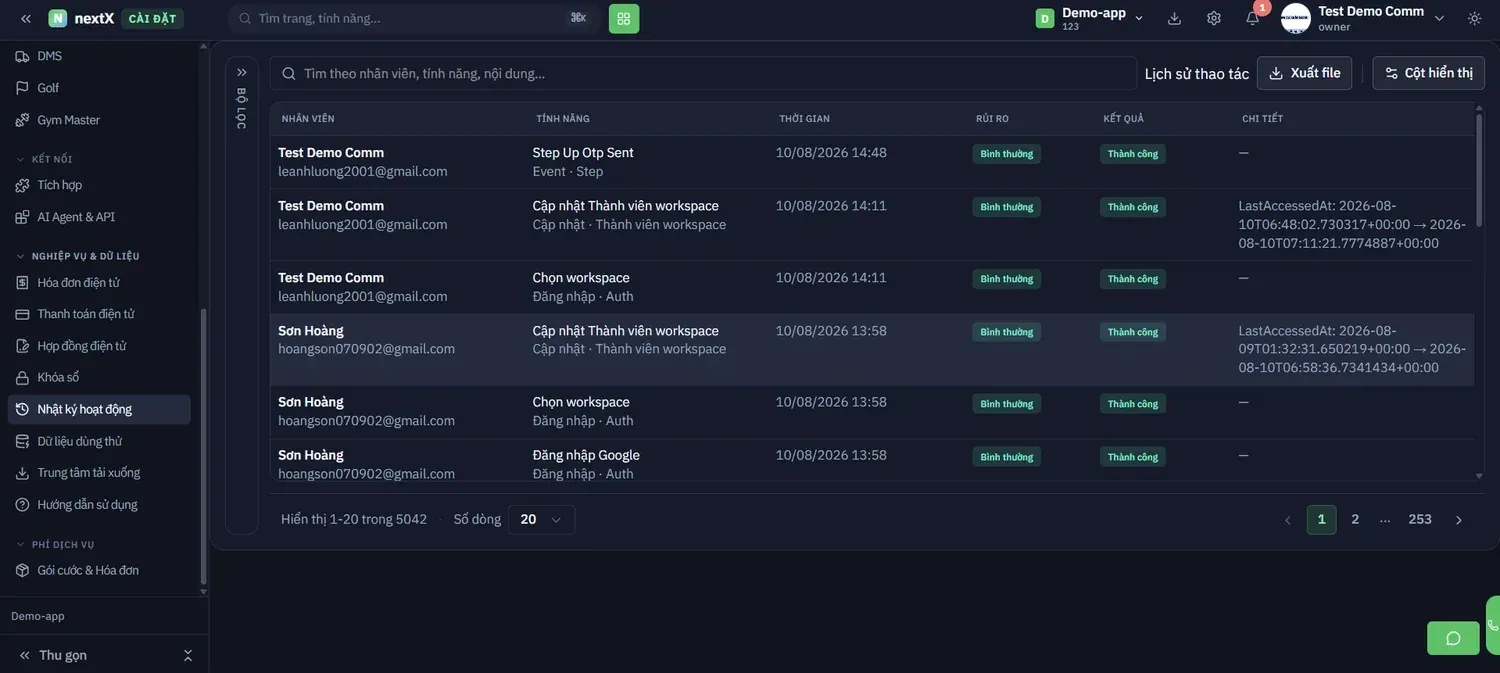Open Dữ liệu dùng thử

click(99, 441)
